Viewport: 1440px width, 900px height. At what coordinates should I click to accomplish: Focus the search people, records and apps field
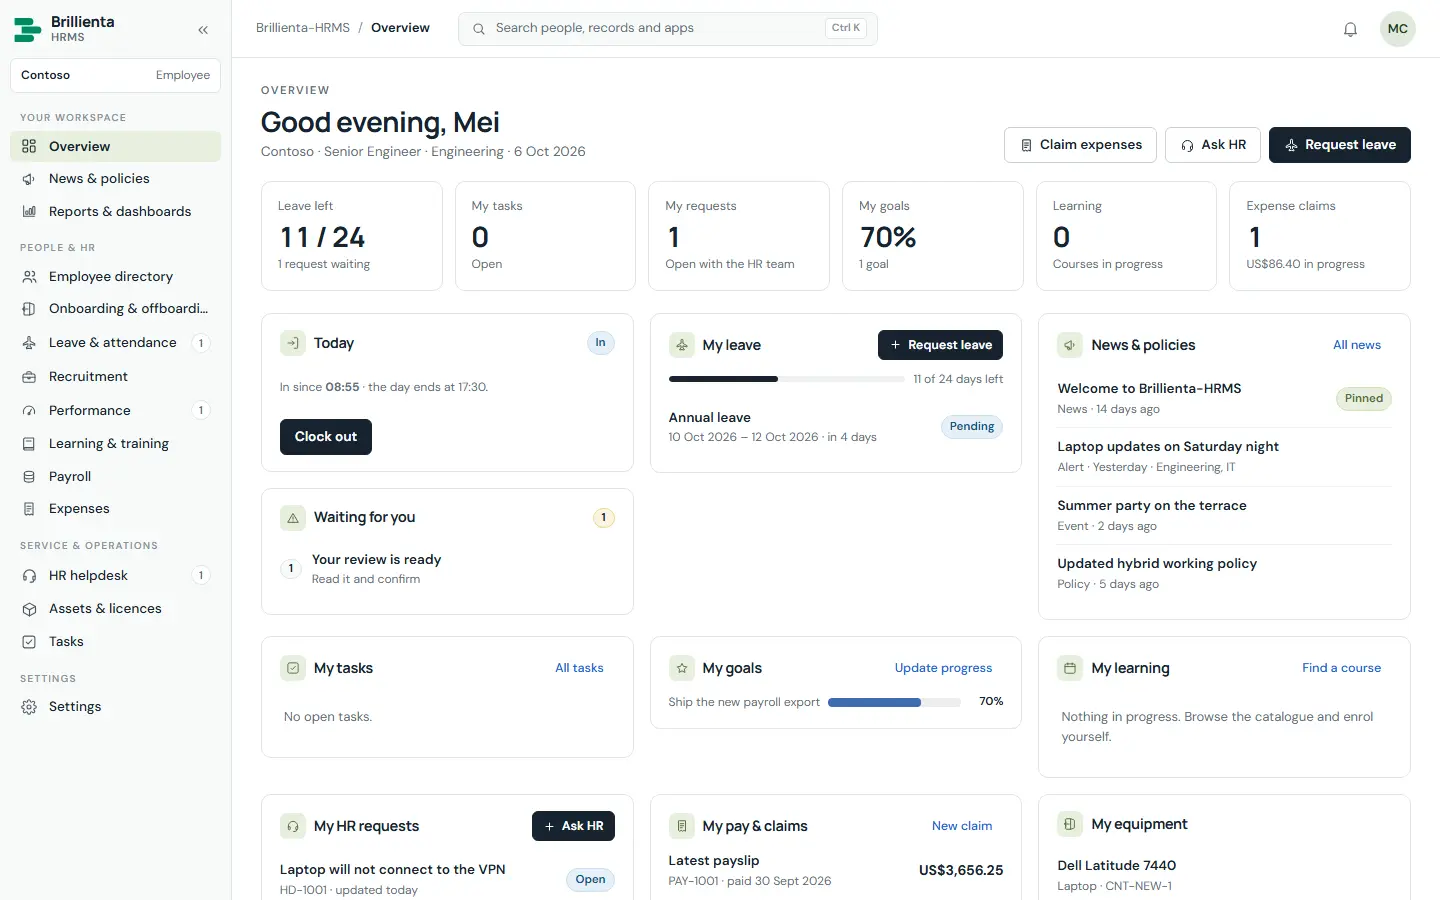point(668,29)
